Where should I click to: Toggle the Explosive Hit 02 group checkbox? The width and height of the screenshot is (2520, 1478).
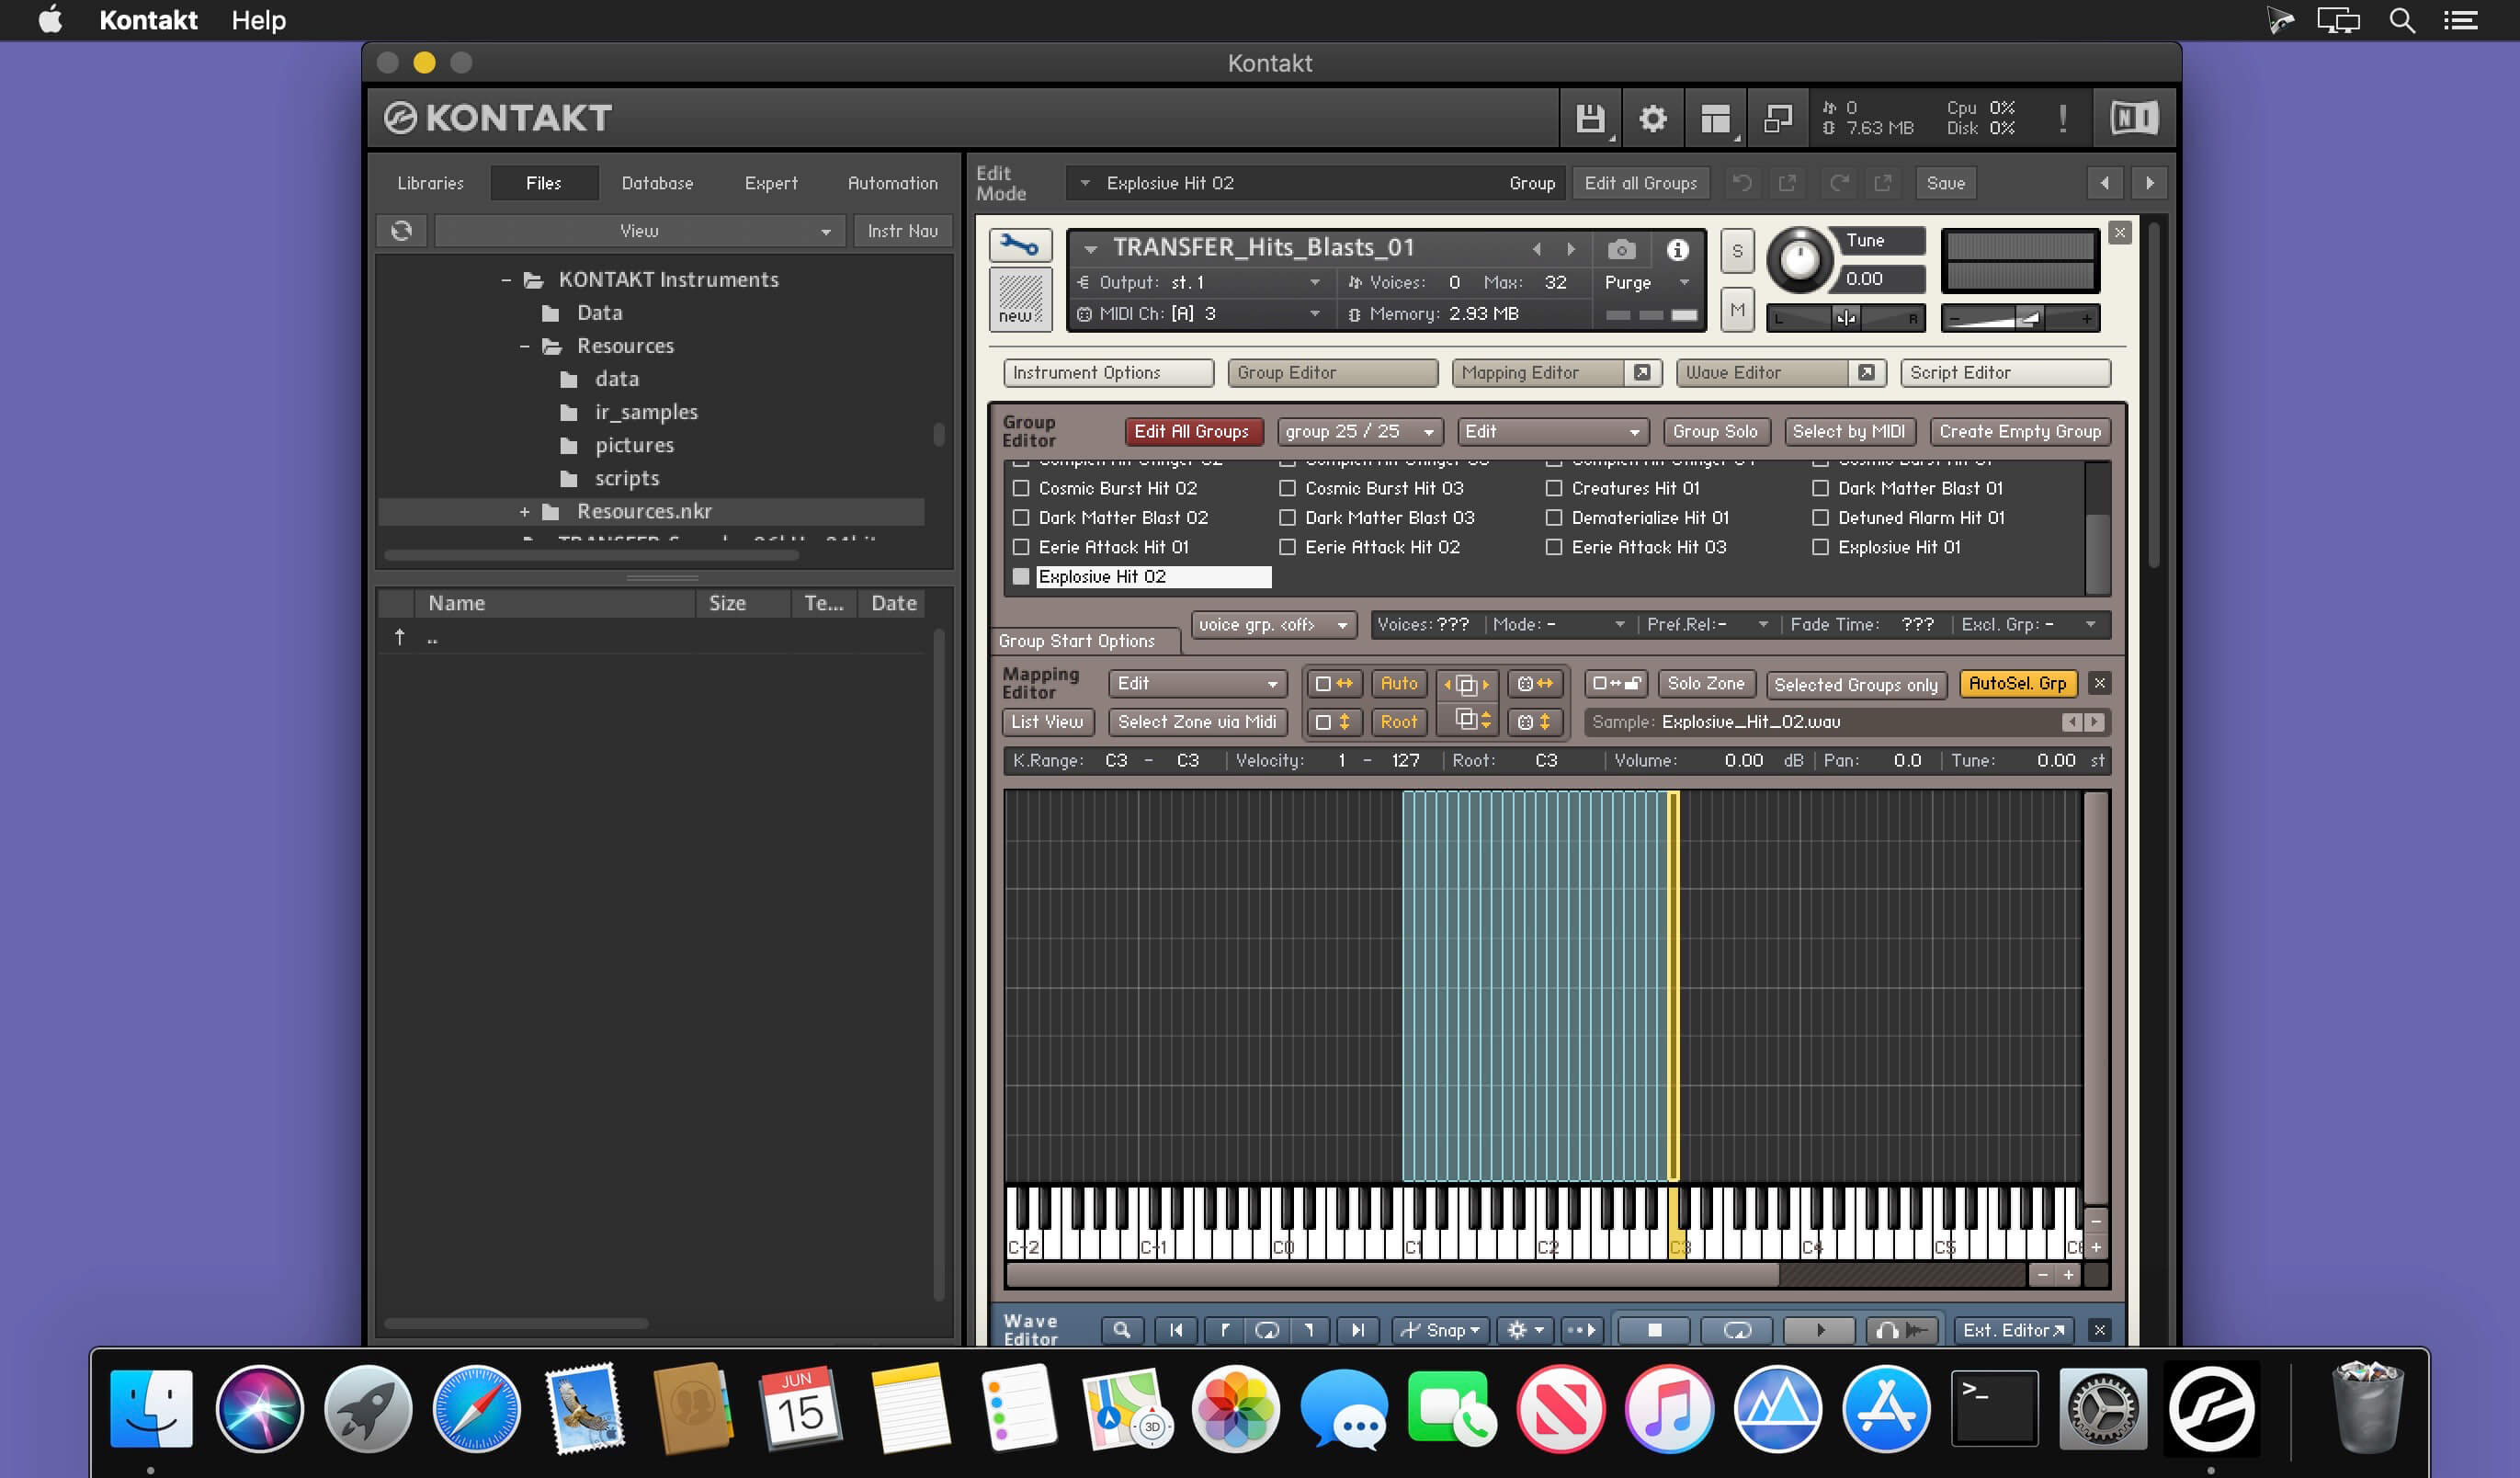point(1021,577)
